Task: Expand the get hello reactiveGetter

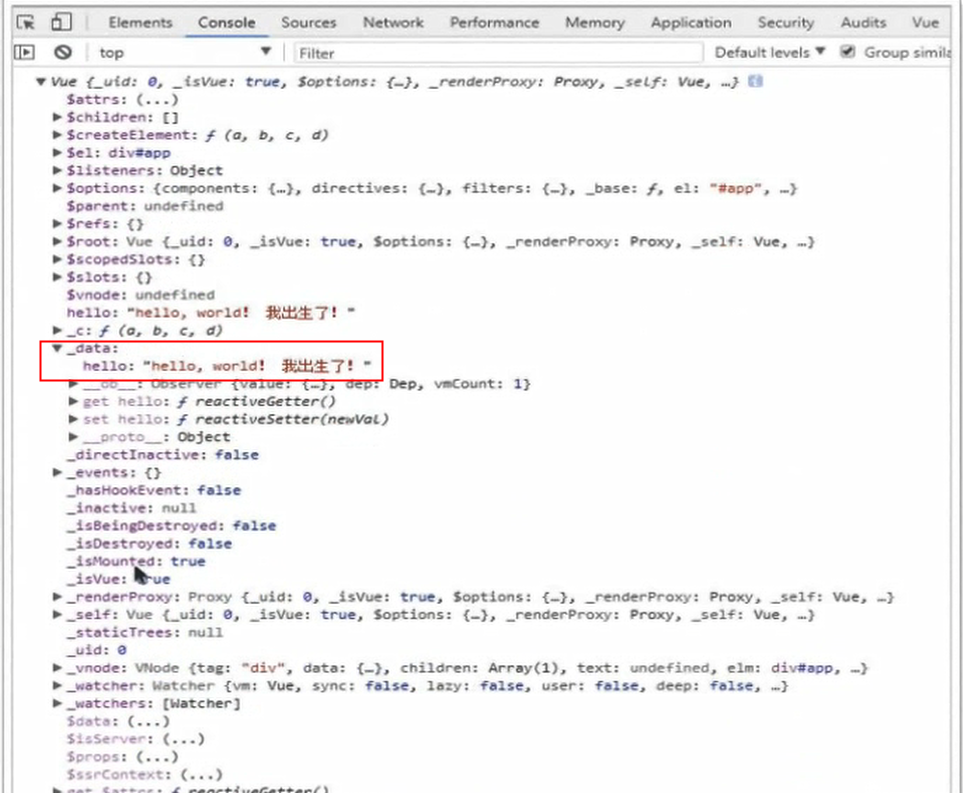Action: pos(73,402)
